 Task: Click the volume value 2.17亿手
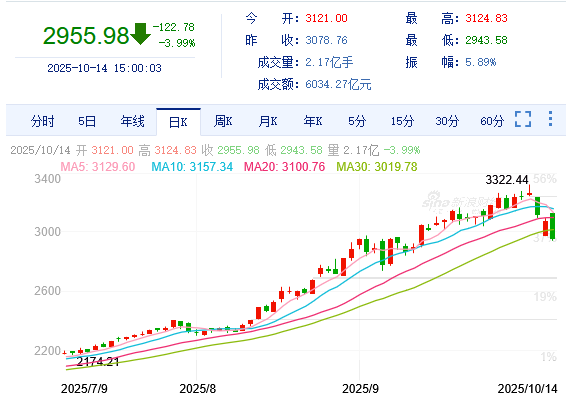coord(329,62)
